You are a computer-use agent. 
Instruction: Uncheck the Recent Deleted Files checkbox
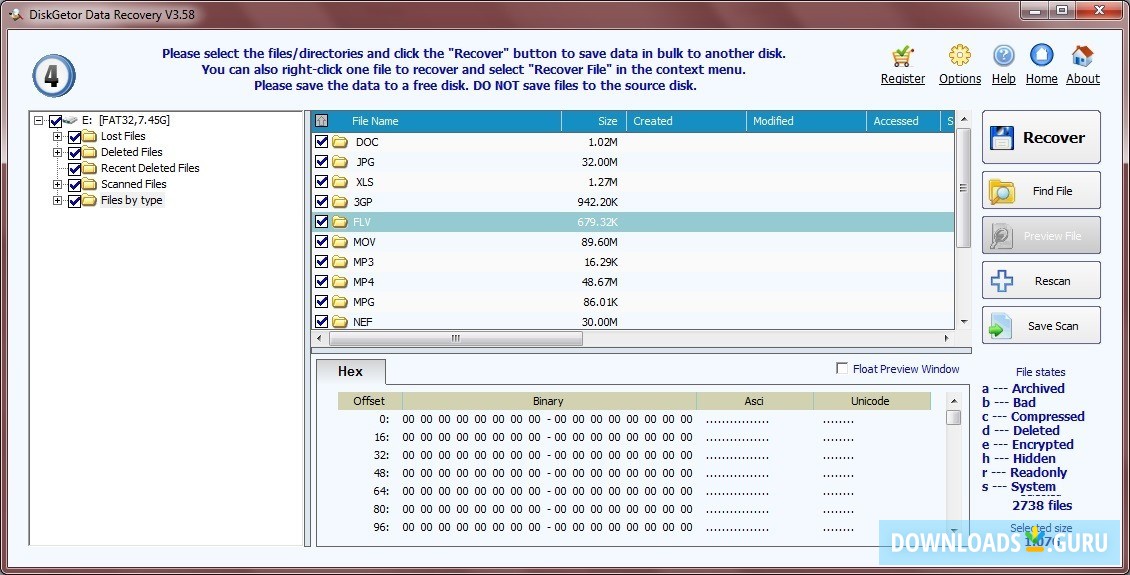[x=74, y=169]
